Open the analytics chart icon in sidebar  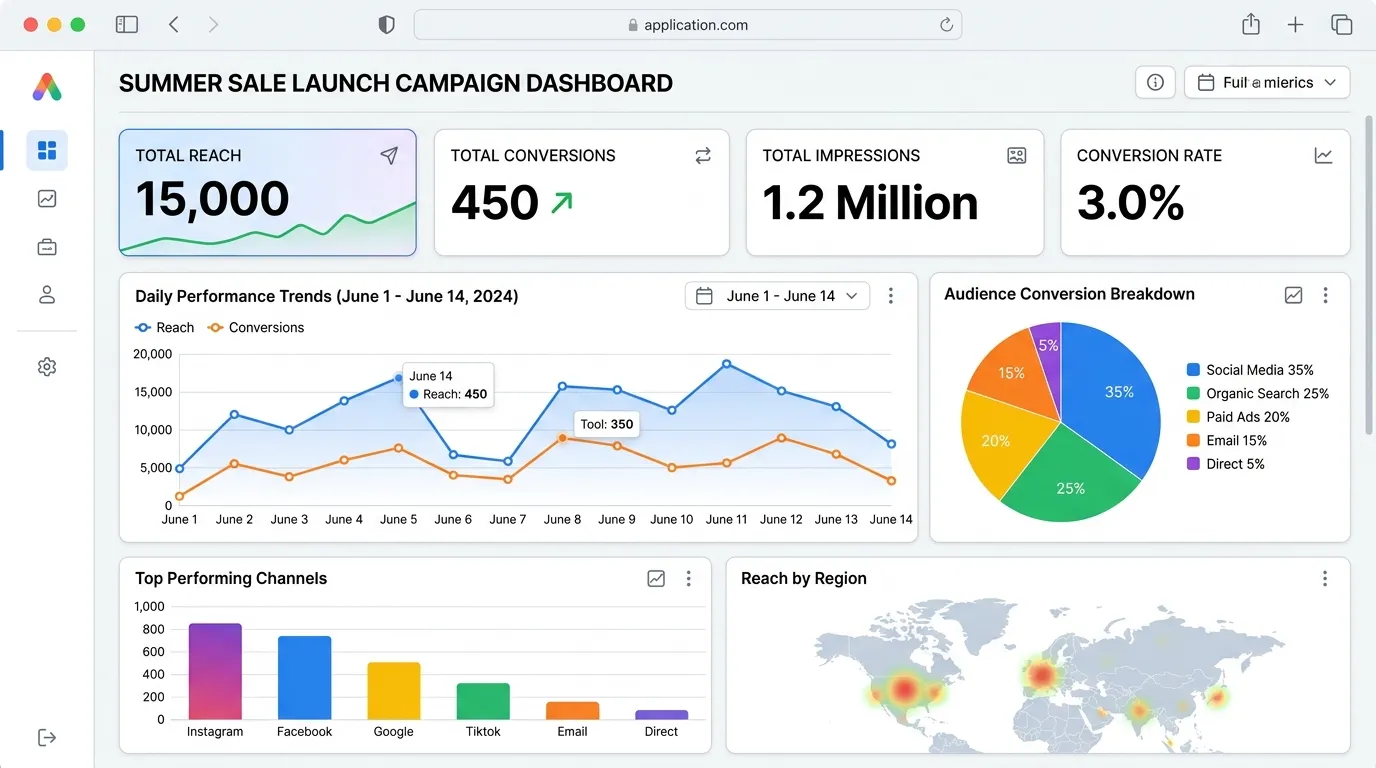tap(47, 198)
